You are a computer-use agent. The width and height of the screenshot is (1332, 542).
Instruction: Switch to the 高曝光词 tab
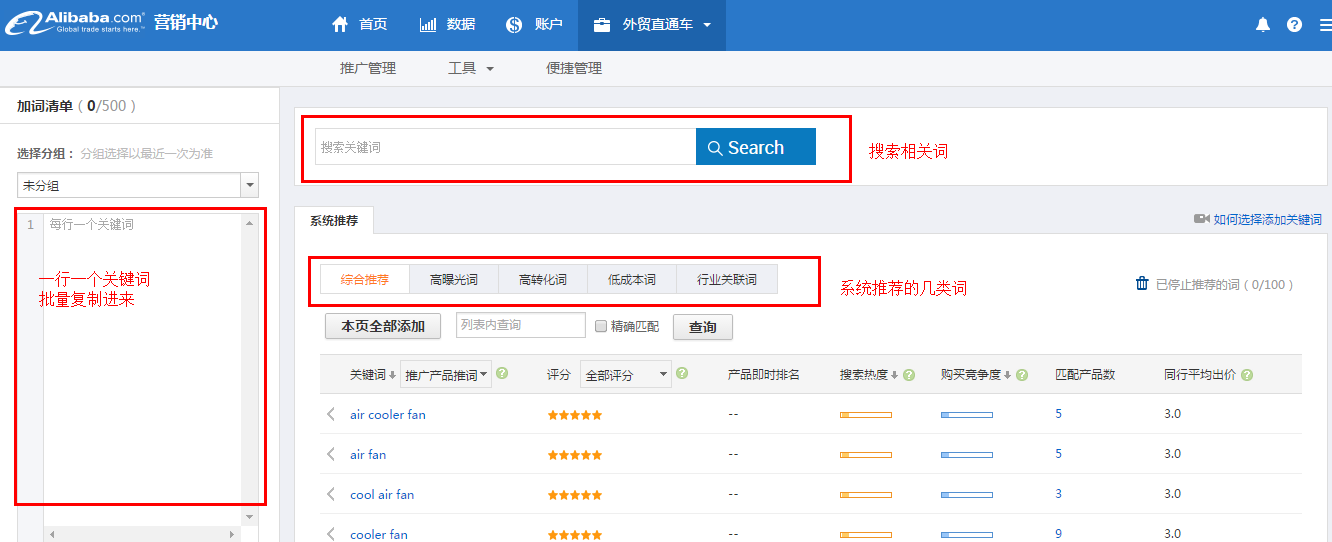click(454, 279)
